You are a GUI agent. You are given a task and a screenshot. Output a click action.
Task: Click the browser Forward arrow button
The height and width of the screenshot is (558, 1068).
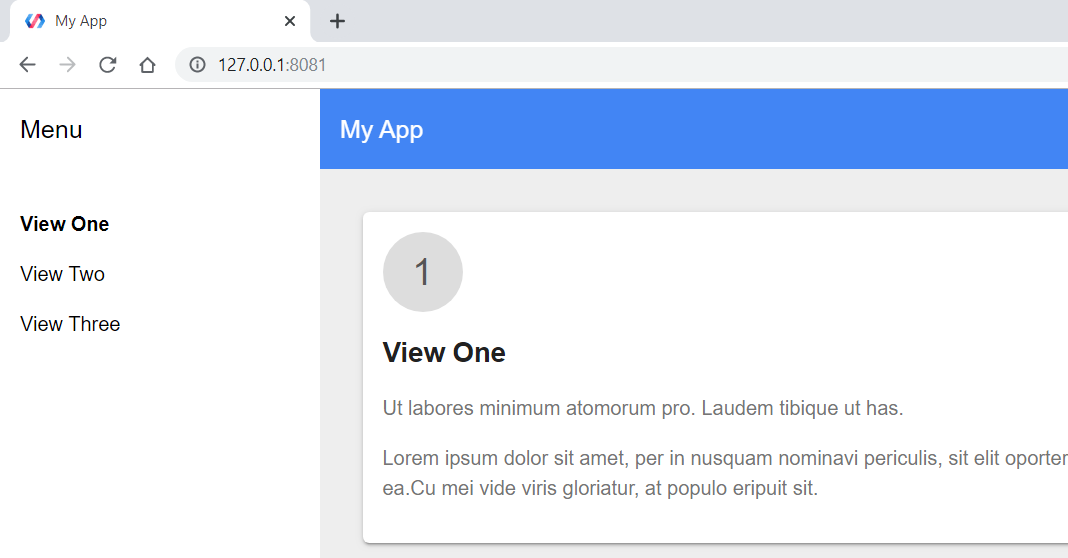pos(67,65)
